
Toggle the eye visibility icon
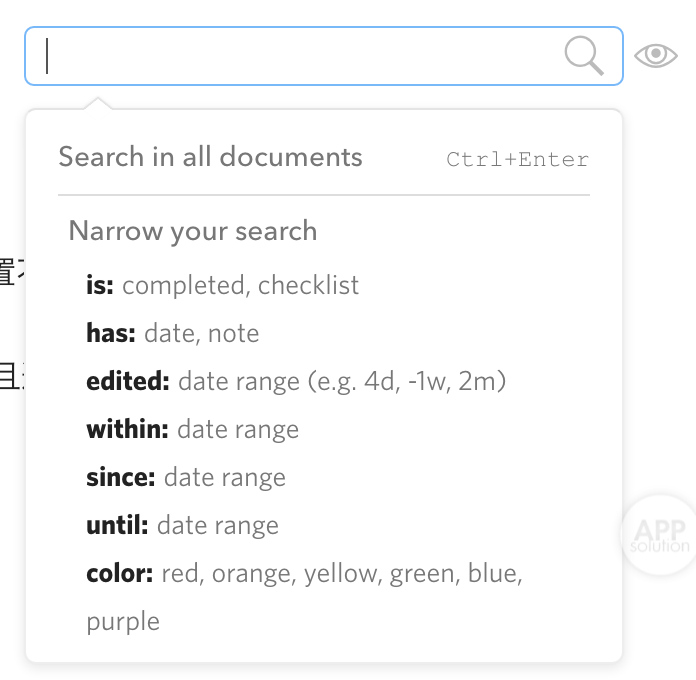pos(656,55)
